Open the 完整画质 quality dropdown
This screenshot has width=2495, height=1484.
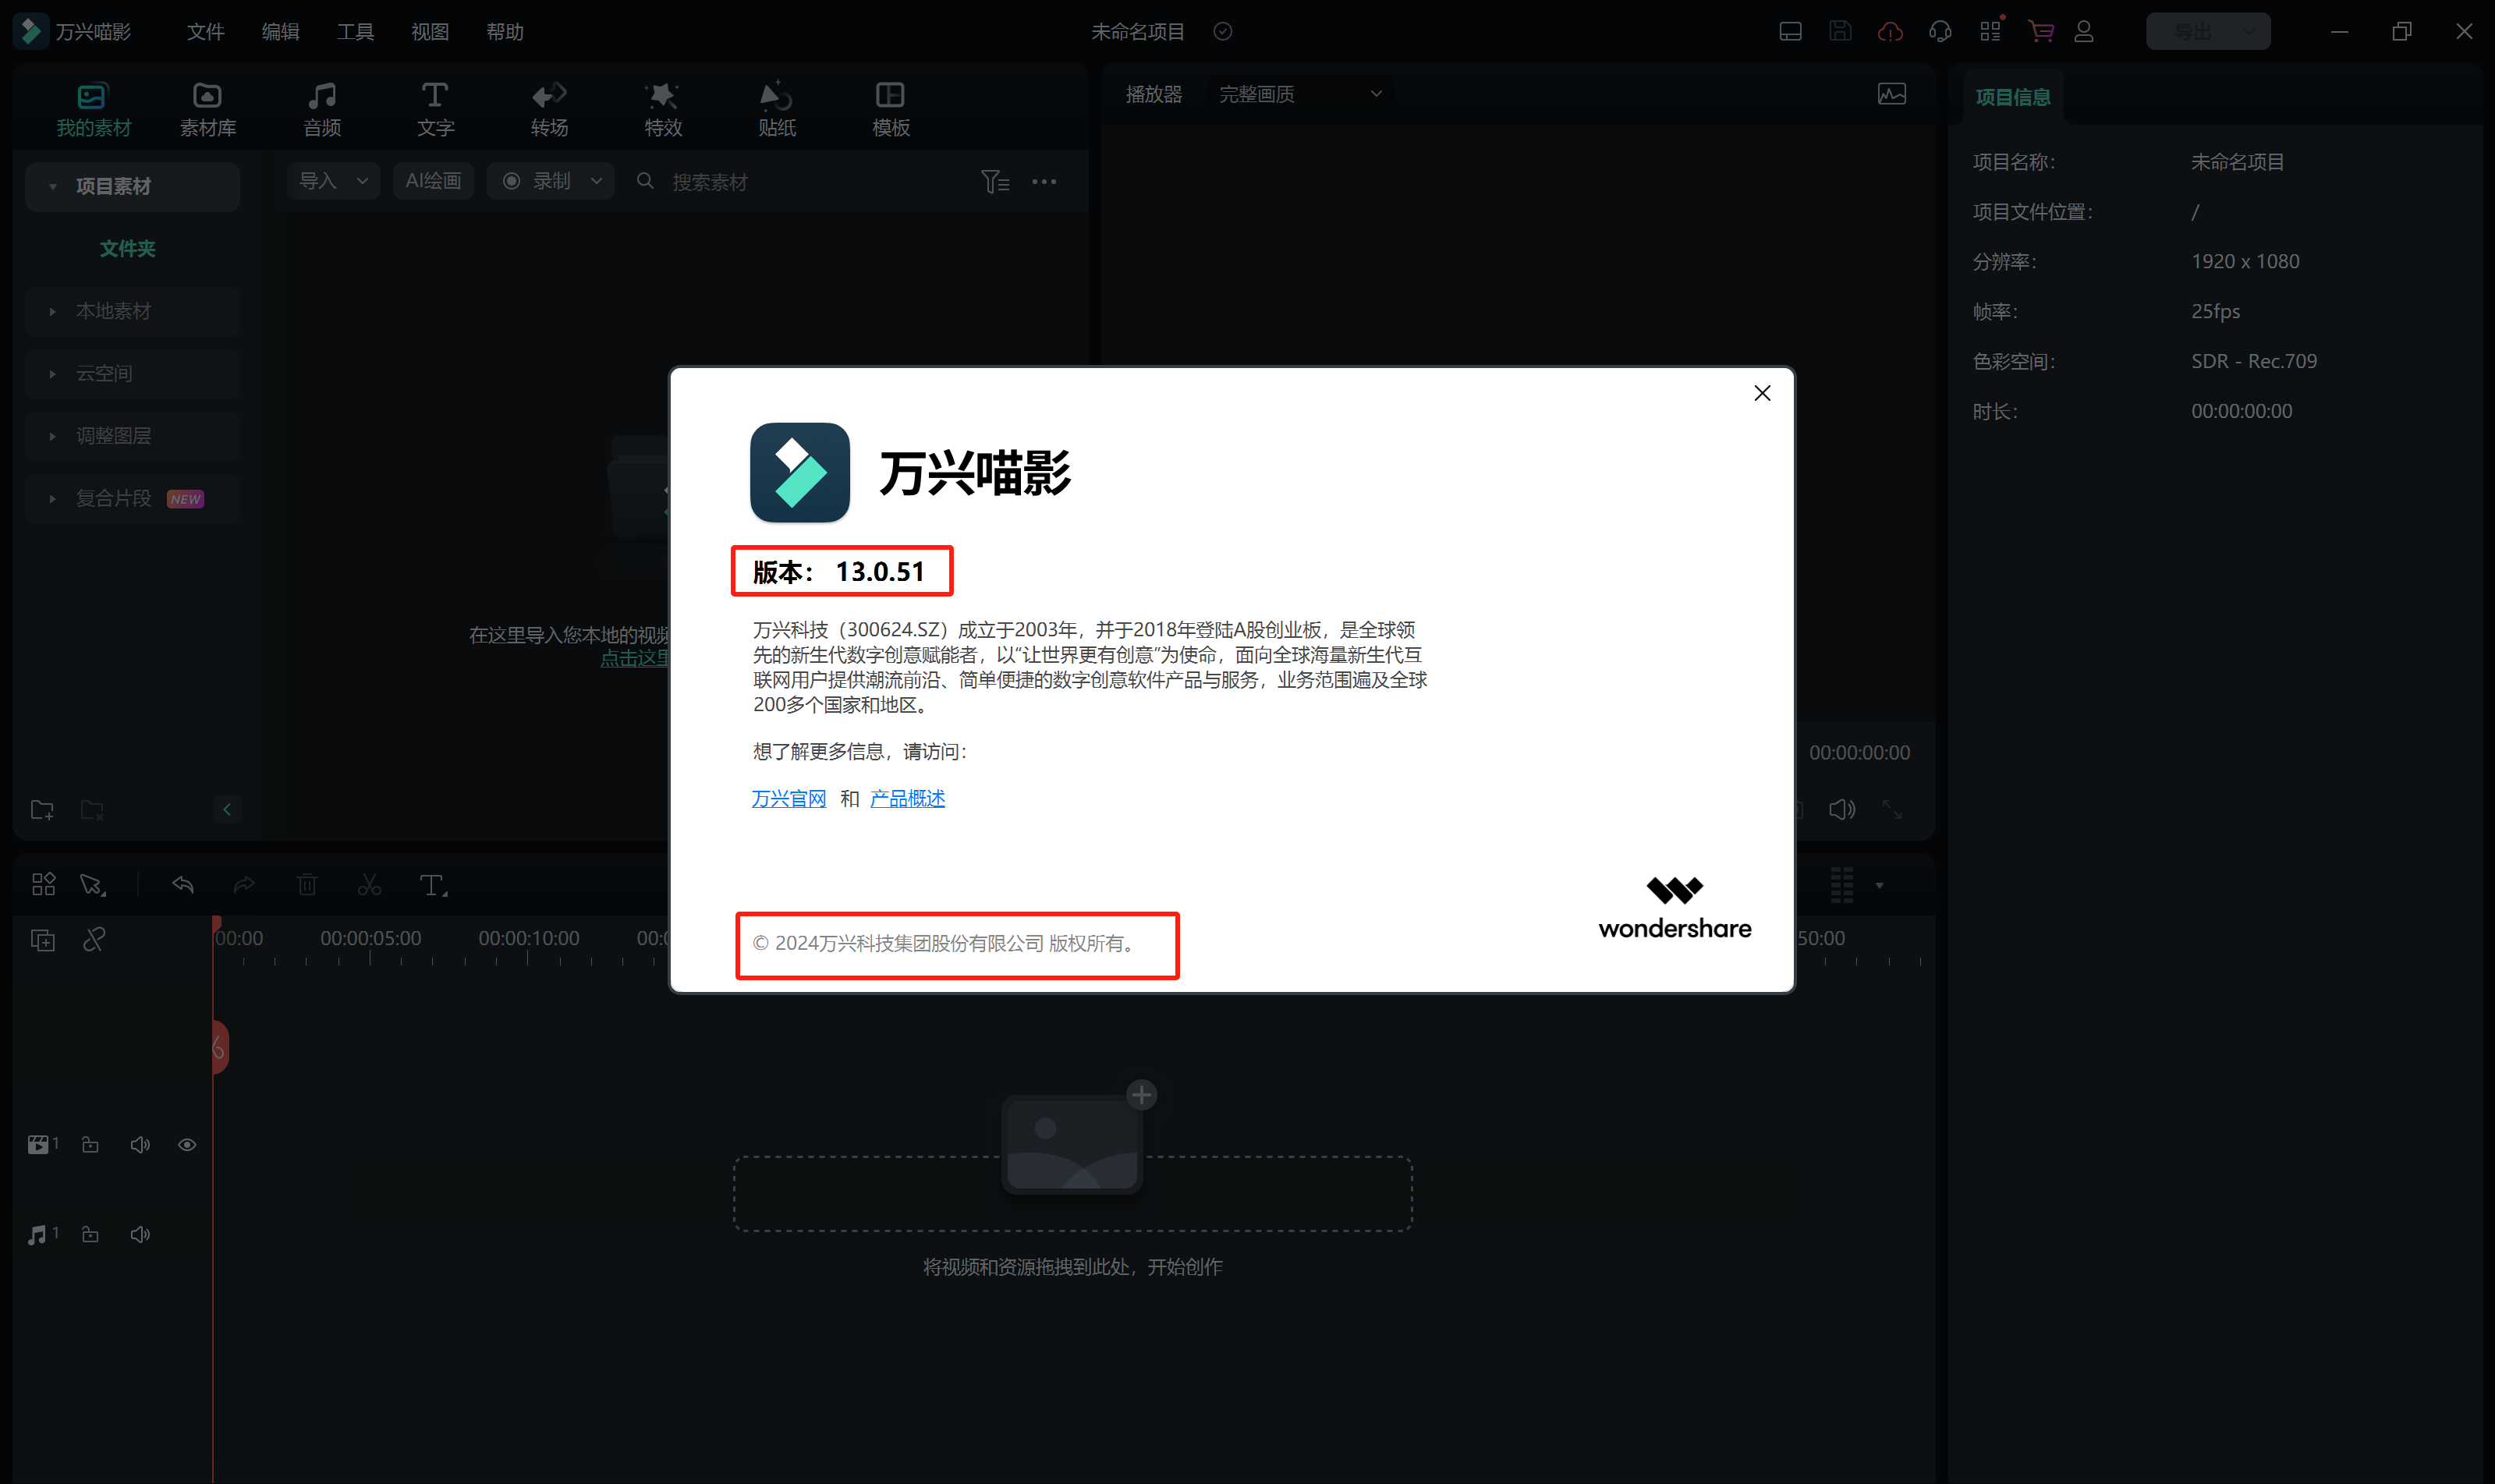(1297, 93)
